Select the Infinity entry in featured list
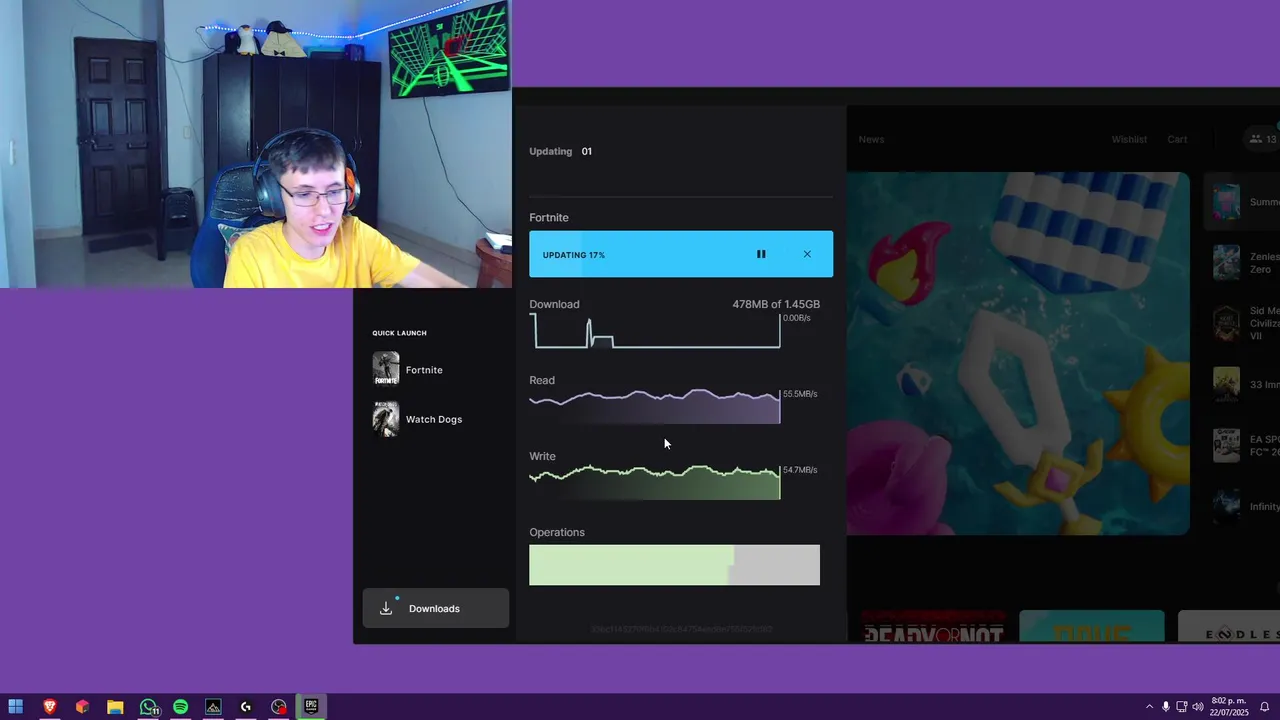This screenshot has height=720, width=1280. tap(1245, 506)
